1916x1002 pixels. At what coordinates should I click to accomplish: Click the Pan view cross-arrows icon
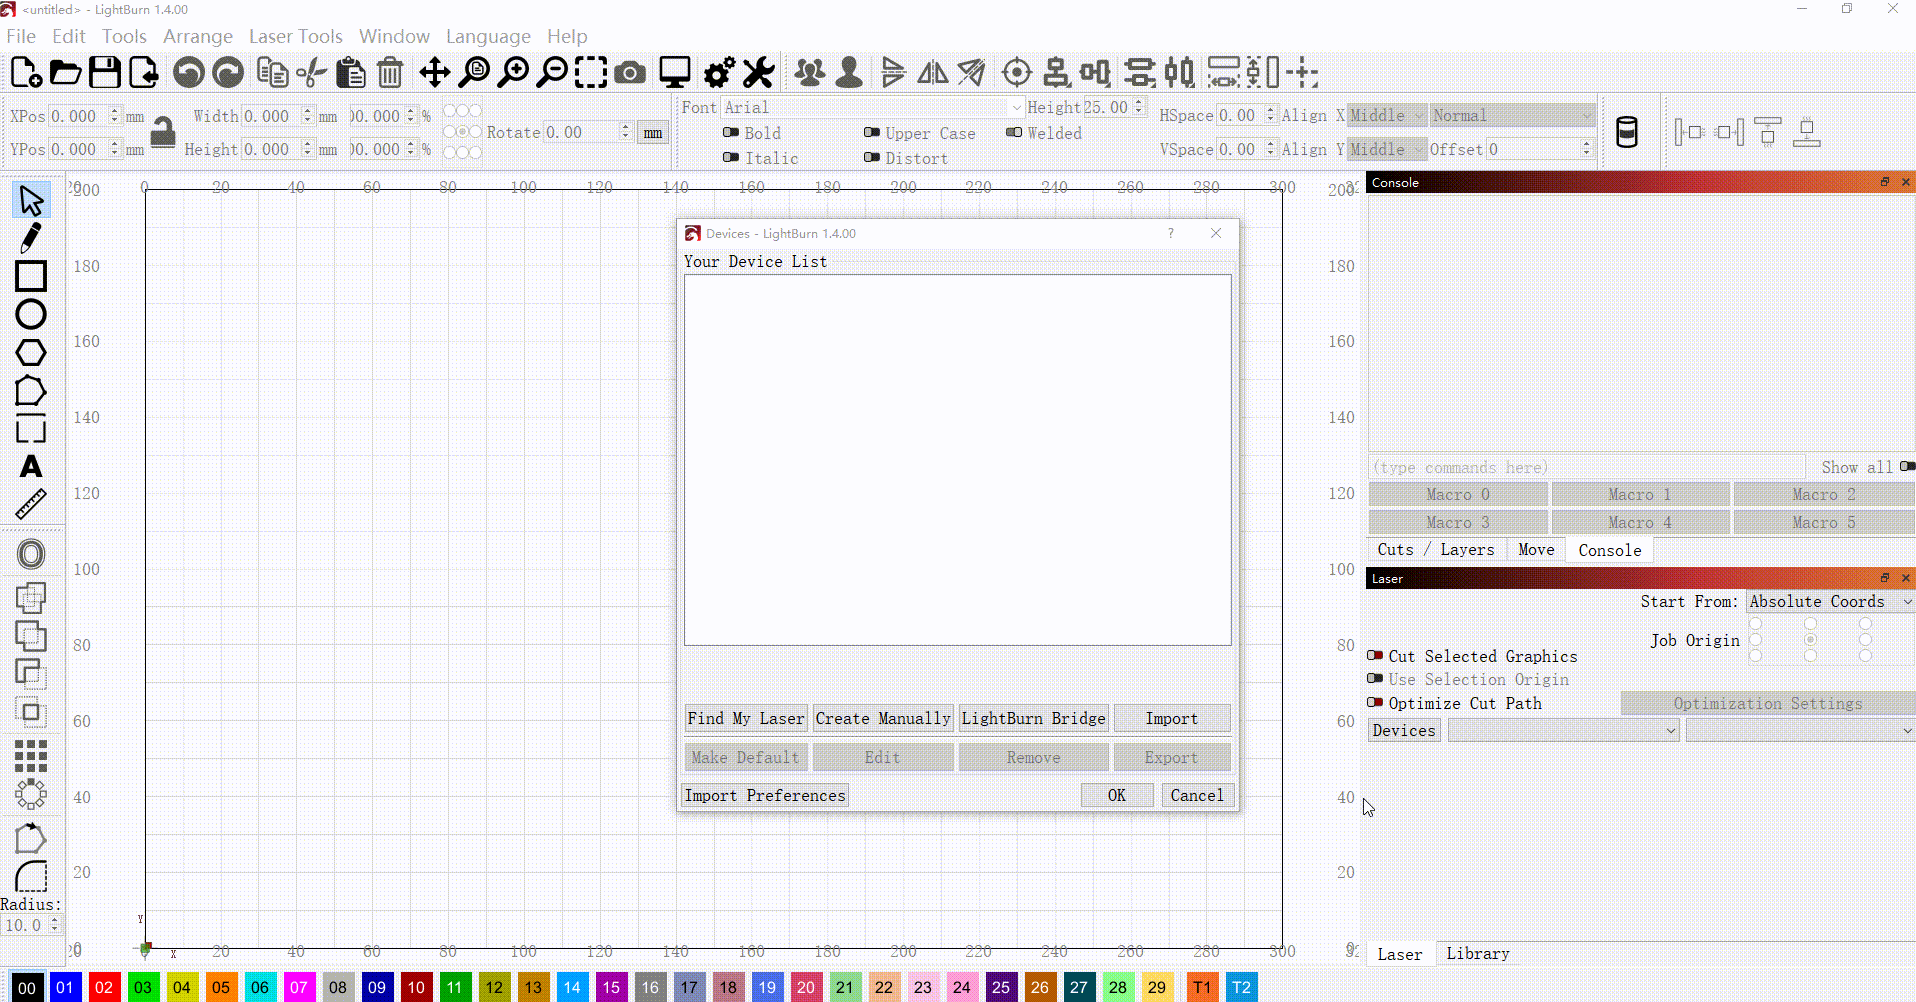435,73
